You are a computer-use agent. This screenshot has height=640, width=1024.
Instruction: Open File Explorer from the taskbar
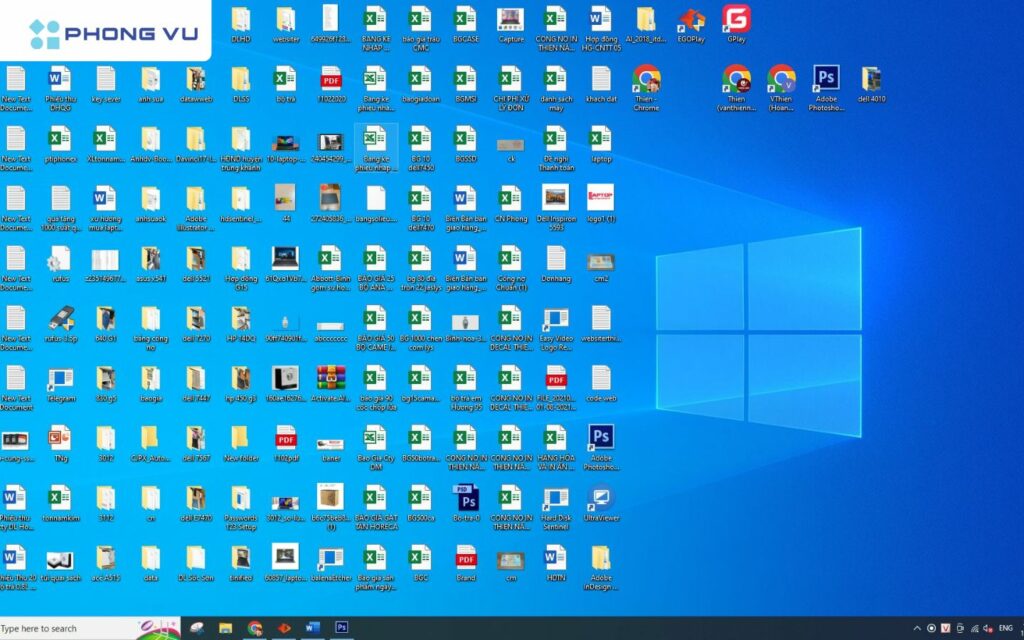pyautogui.click(x=226, y=628)
